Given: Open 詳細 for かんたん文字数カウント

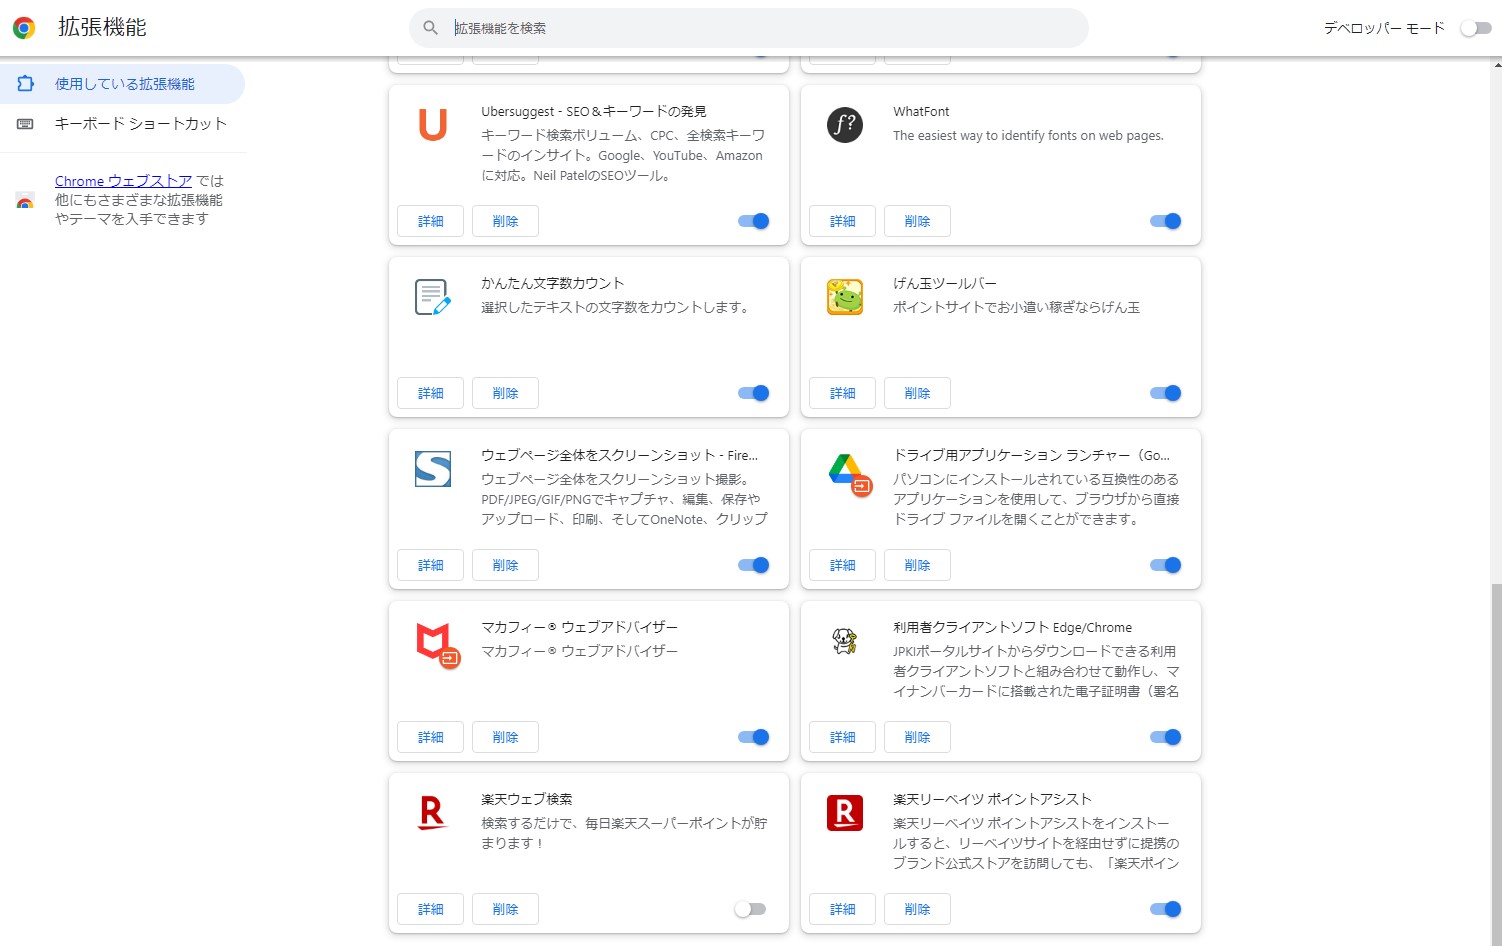Looking at the screenshot, I should pos(431,393).
